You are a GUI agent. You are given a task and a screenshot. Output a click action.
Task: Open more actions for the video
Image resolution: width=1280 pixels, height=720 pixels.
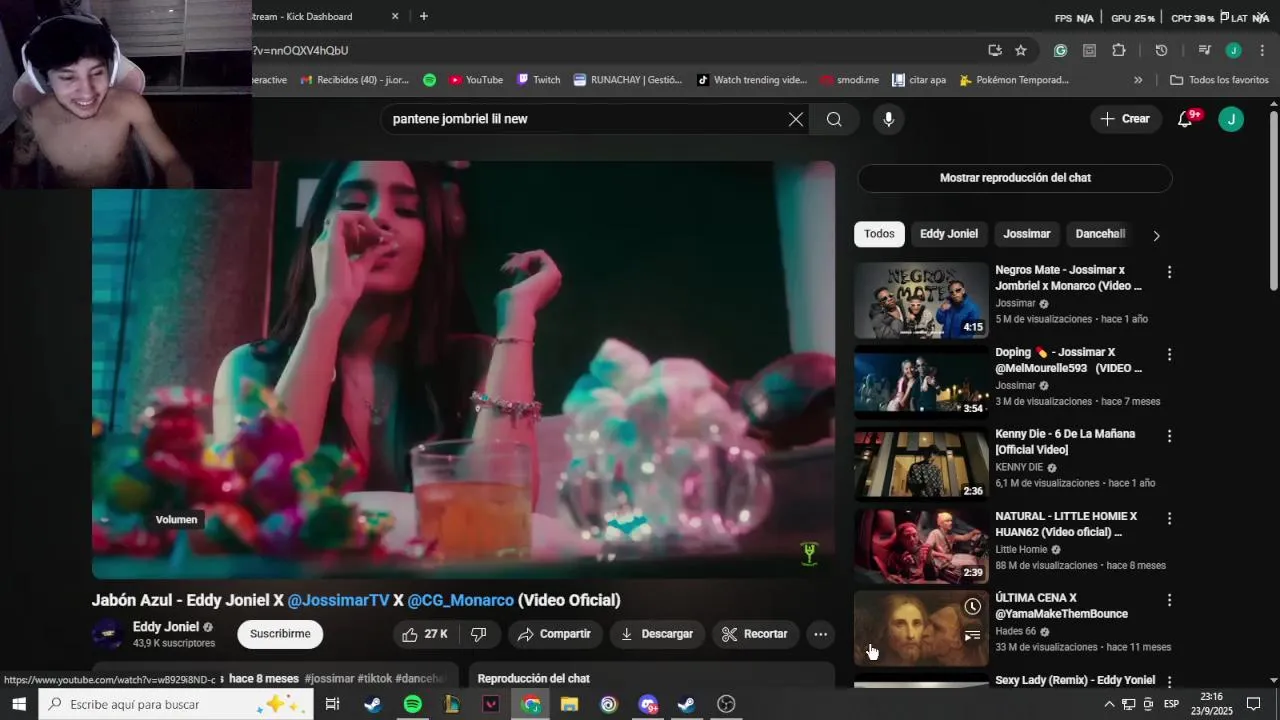820,634
